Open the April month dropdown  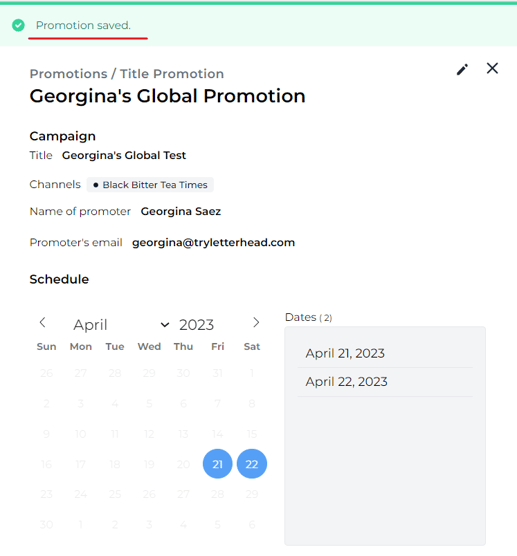coord(121,324)
